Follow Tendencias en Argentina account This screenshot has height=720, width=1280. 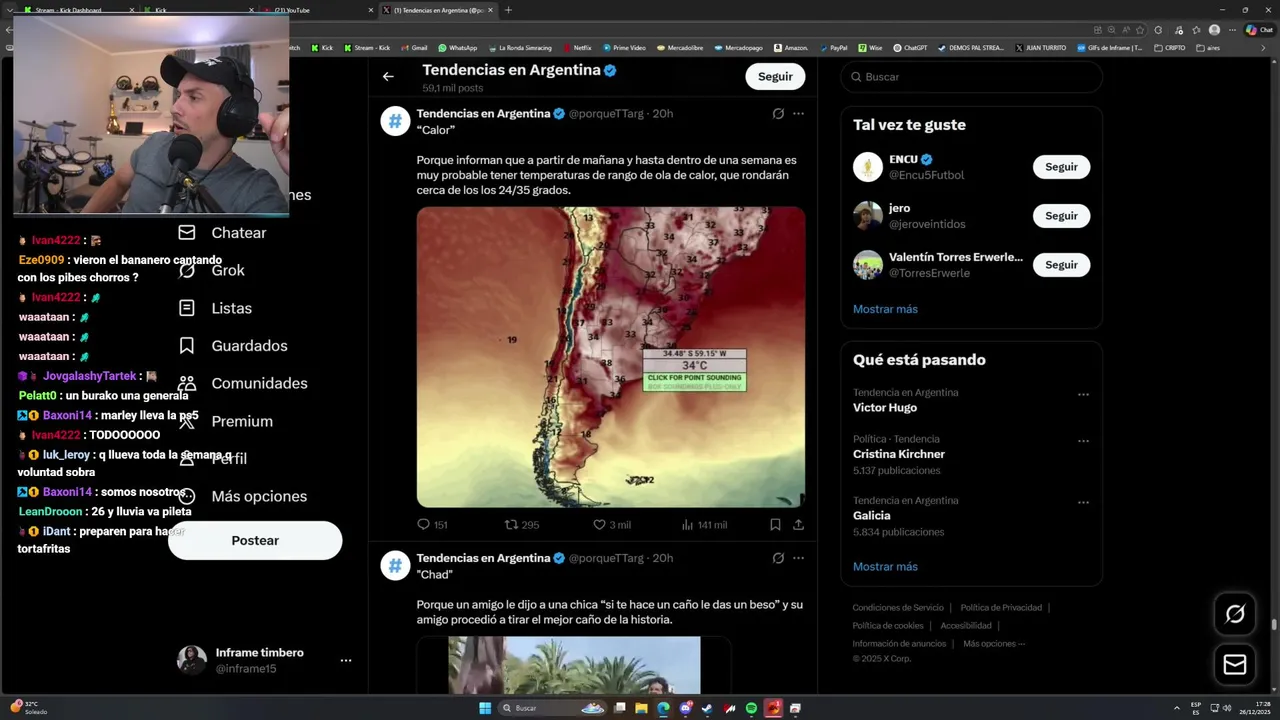tap(775, 76)
